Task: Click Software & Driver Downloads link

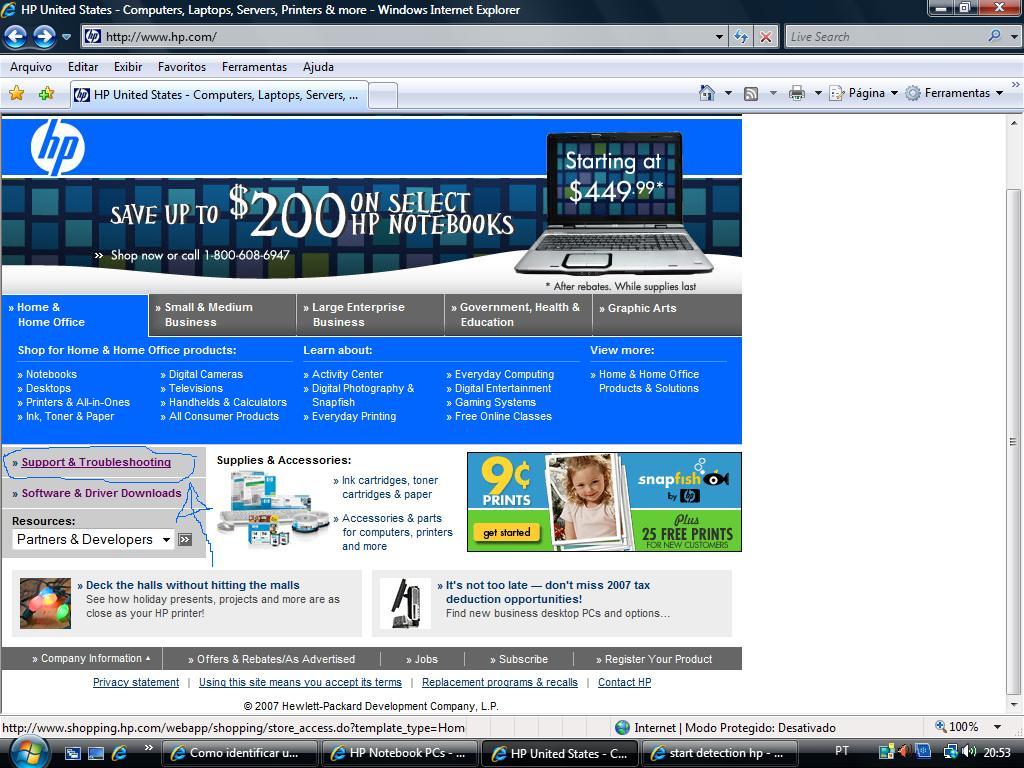Action: (x=101, y=493)
